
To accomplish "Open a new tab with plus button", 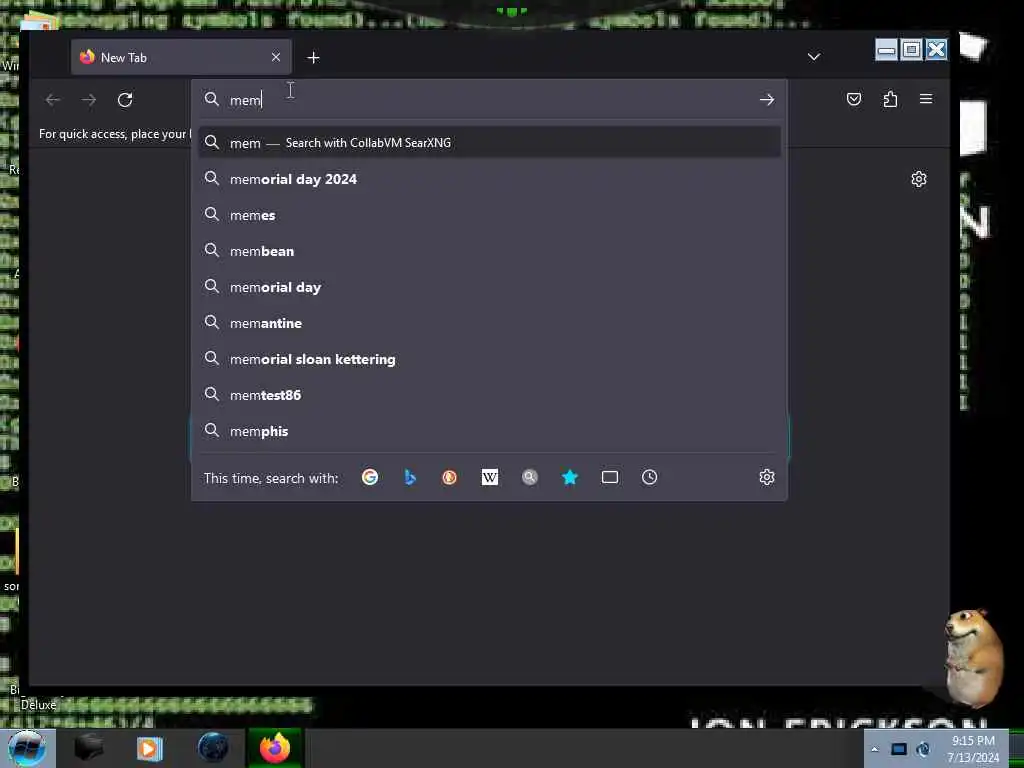I will [313, 57].
